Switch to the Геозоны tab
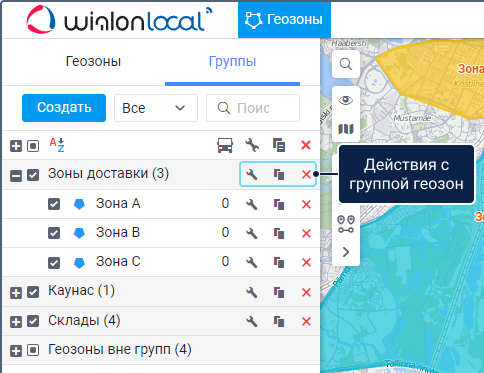Screen dimensions: 484x373 [x=93, y=61]
